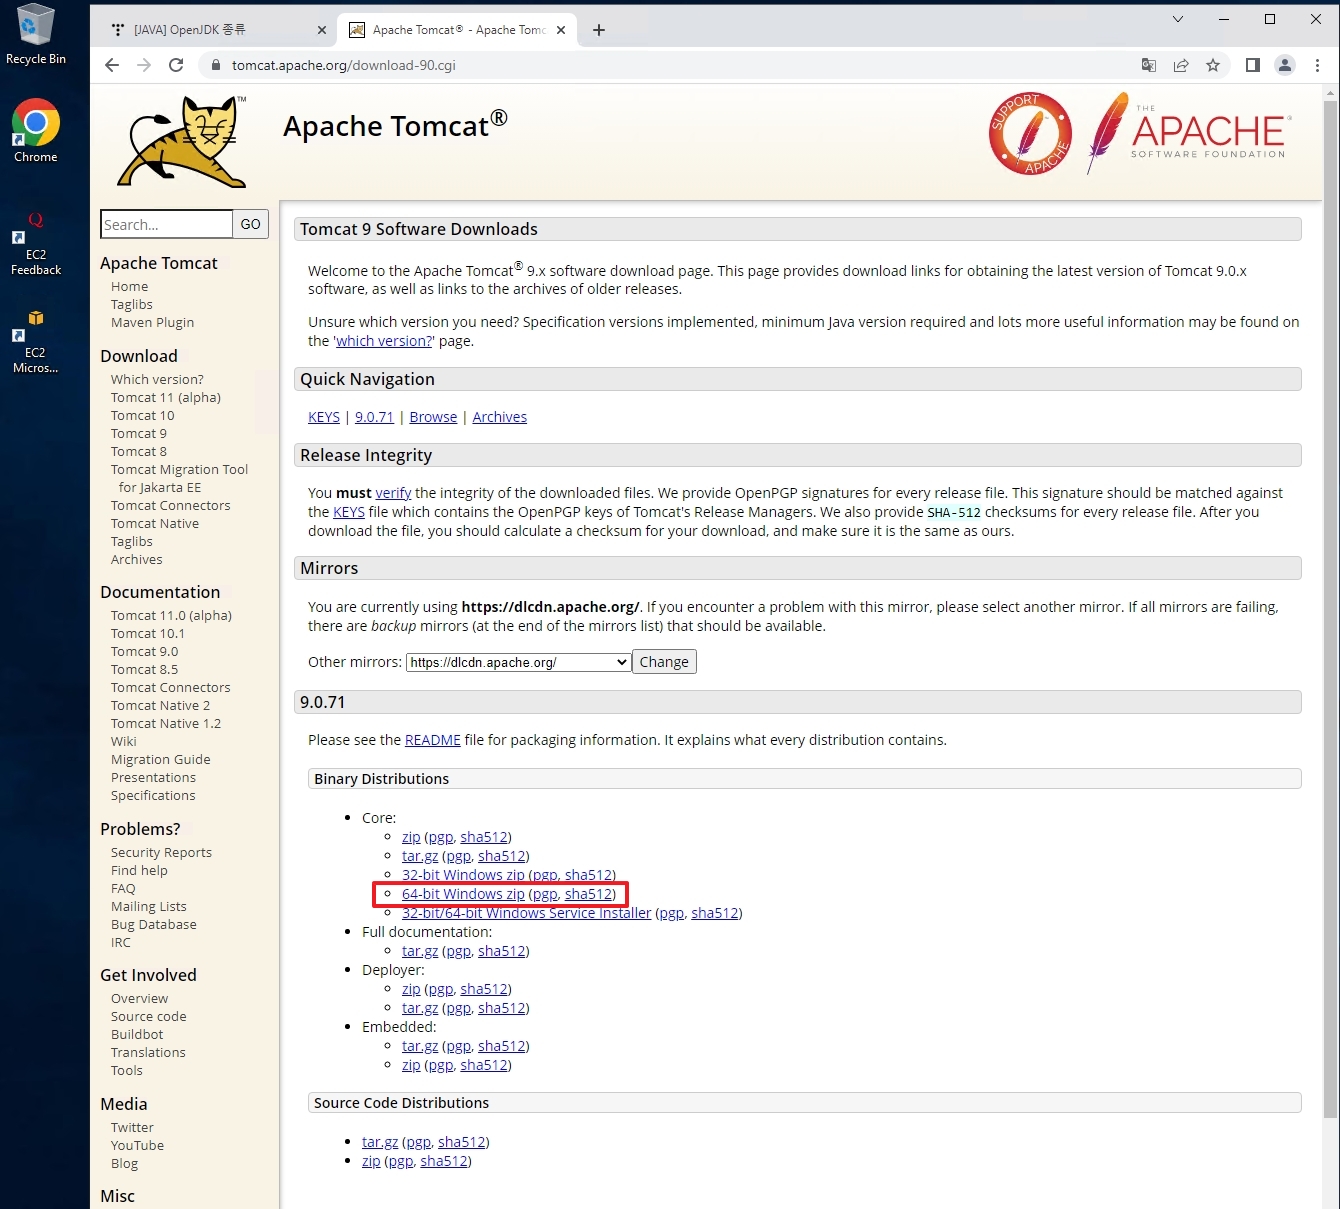This screenshot has width=1340, height=1209.
Task: Close the OpenJDK tab
Action: pyautogui.click(x=321, y=30)
